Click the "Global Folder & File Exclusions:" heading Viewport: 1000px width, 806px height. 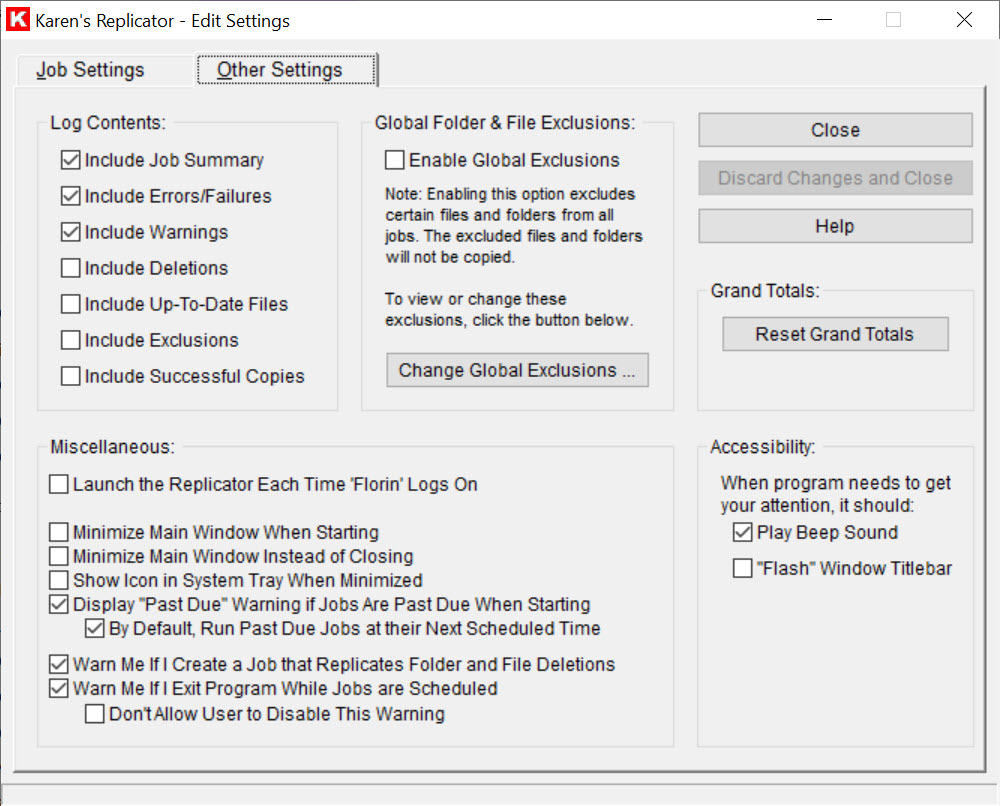[505, 122]
